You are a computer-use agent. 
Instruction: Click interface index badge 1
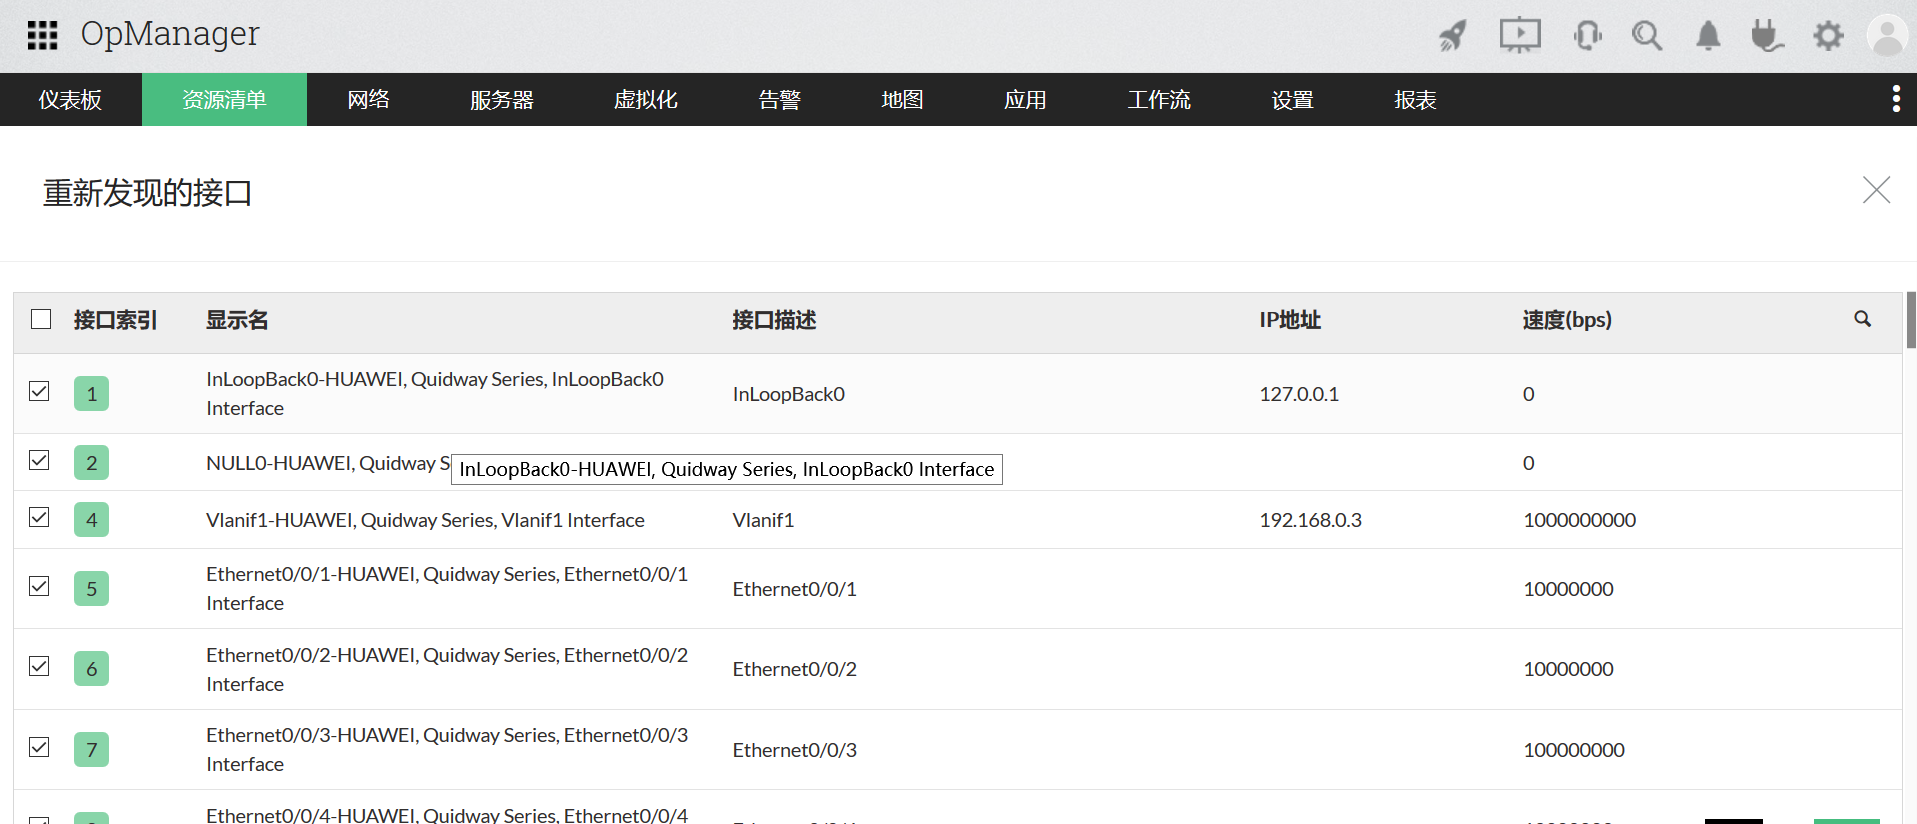(91, 393)
